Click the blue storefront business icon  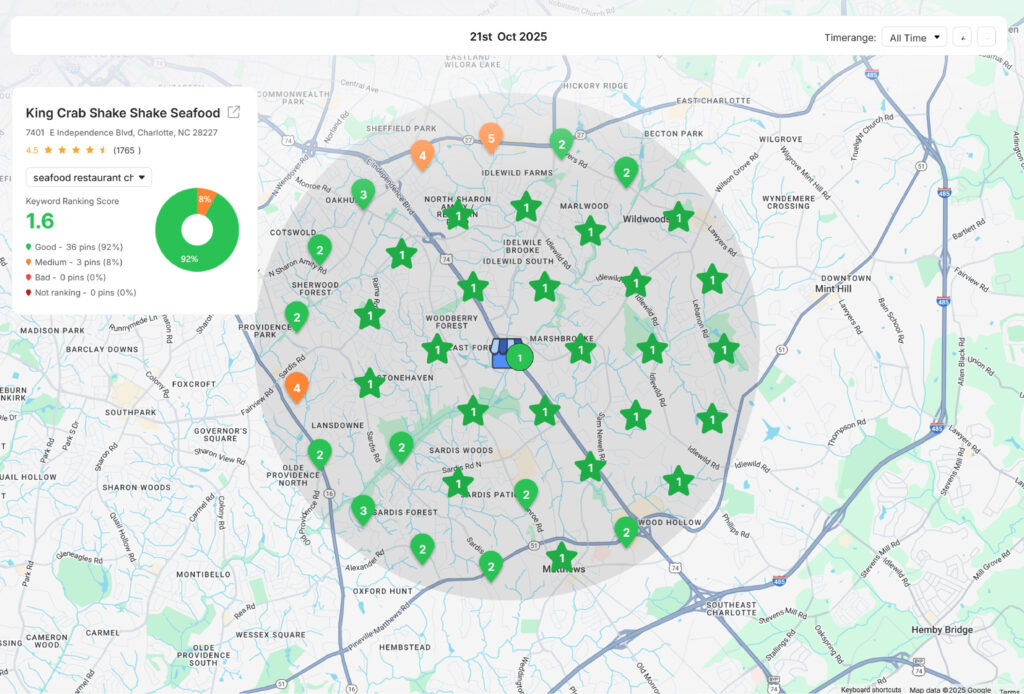tap(500, 353)
